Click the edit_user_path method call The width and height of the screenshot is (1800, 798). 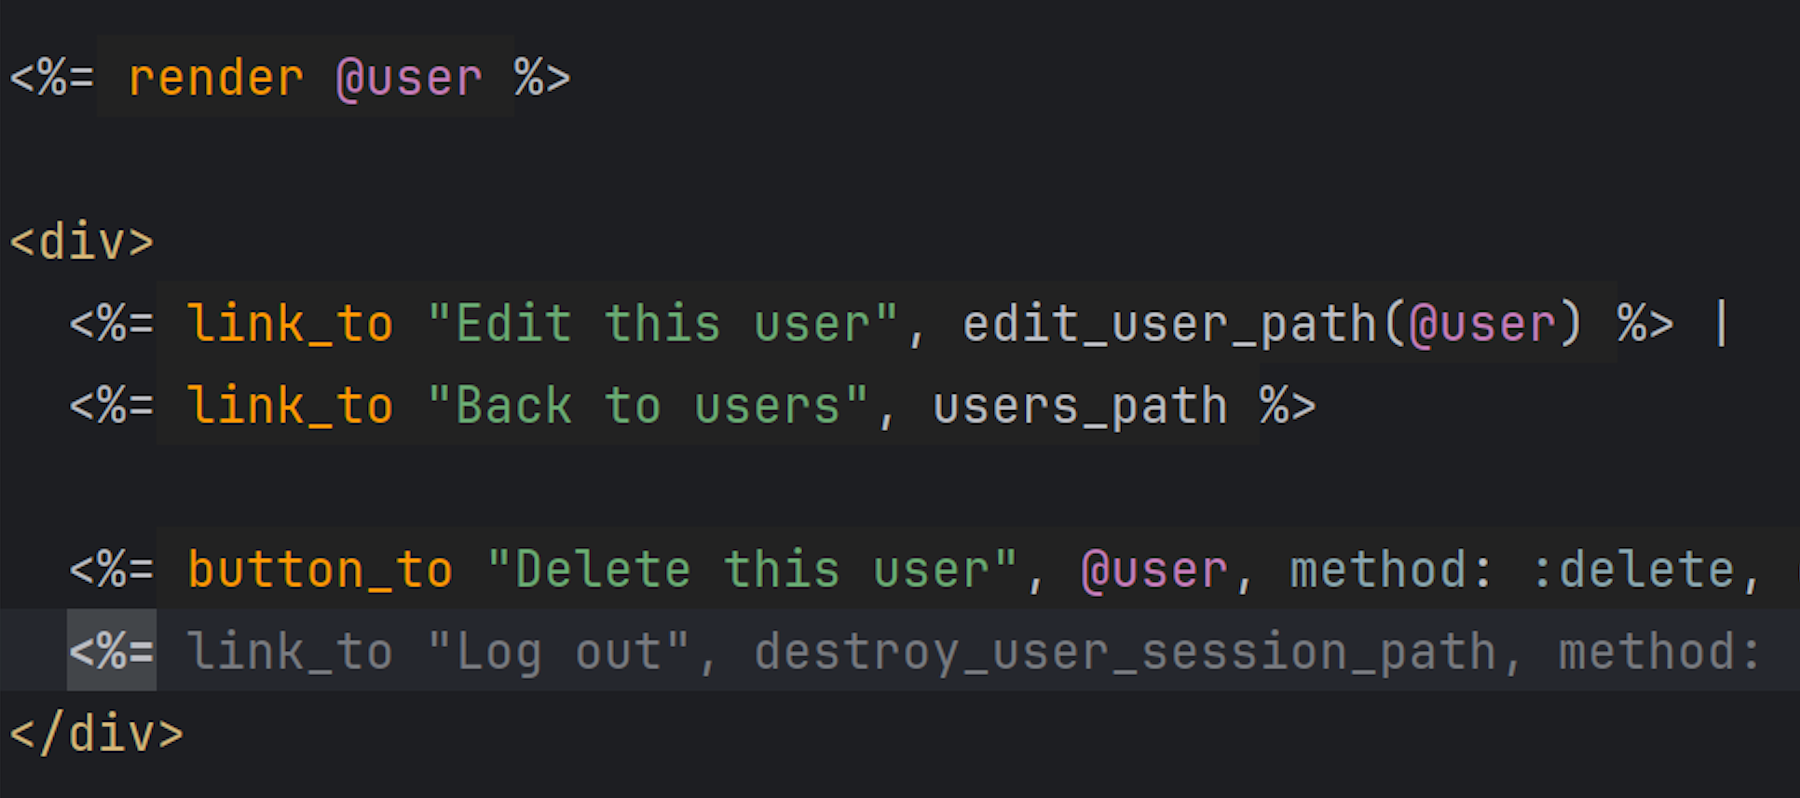click(1169, 324)
